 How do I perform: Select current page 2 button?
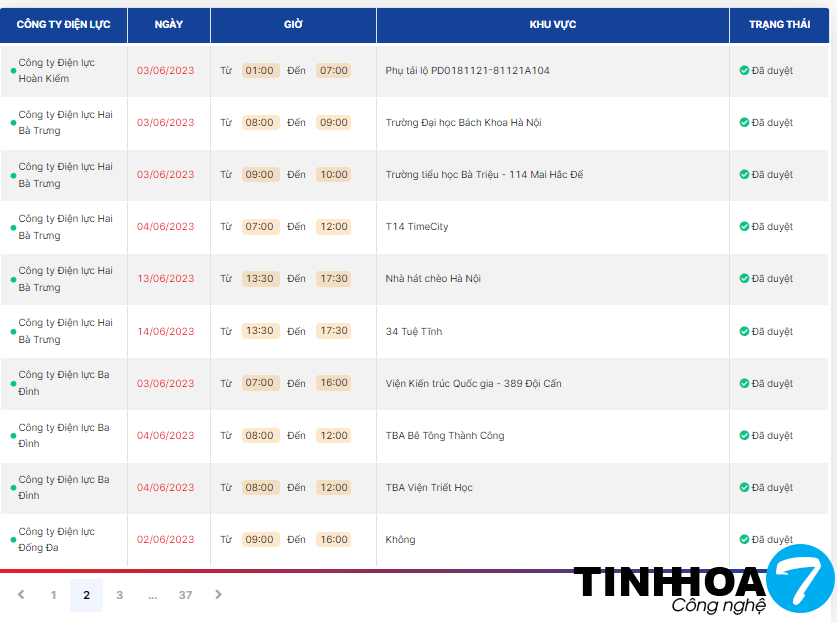[86, 595]
